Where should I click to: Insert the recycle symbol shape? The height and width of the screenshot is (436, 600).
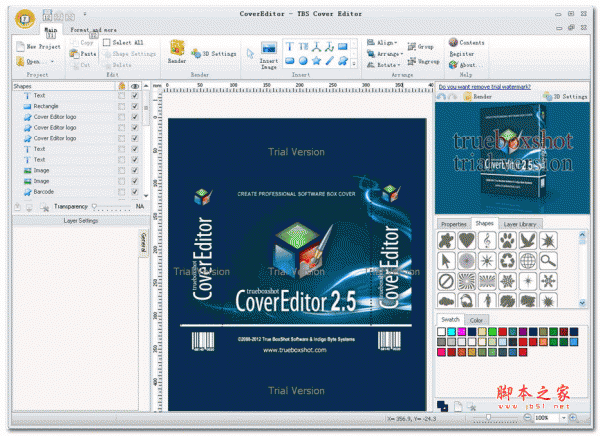pos(508,261)
